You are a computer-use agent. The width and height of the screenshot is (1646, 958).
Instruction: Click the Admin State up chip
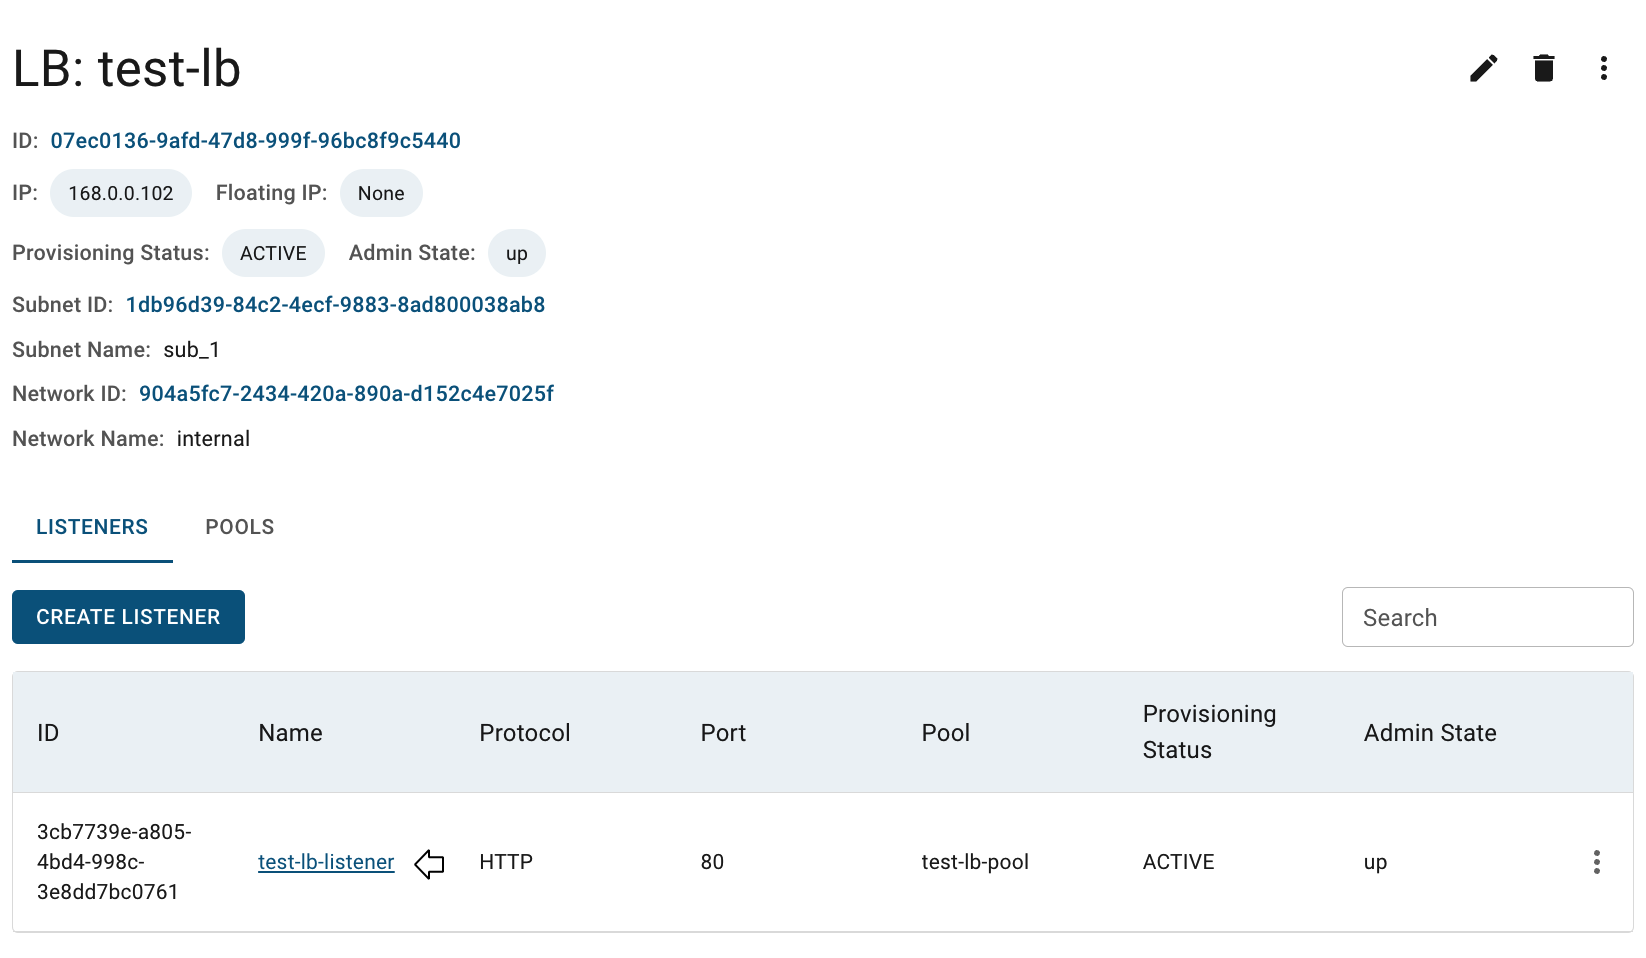[x=516, y=253]
